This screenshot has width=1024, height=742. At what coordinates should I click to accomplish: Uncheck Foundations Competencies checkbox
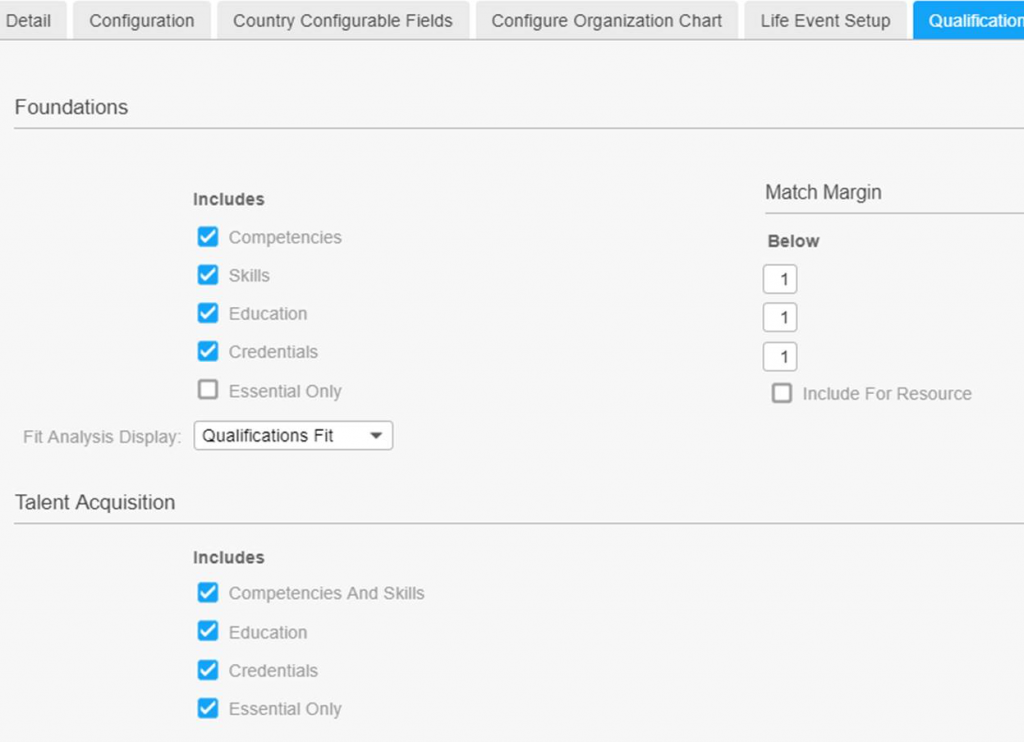pos(208,236)
